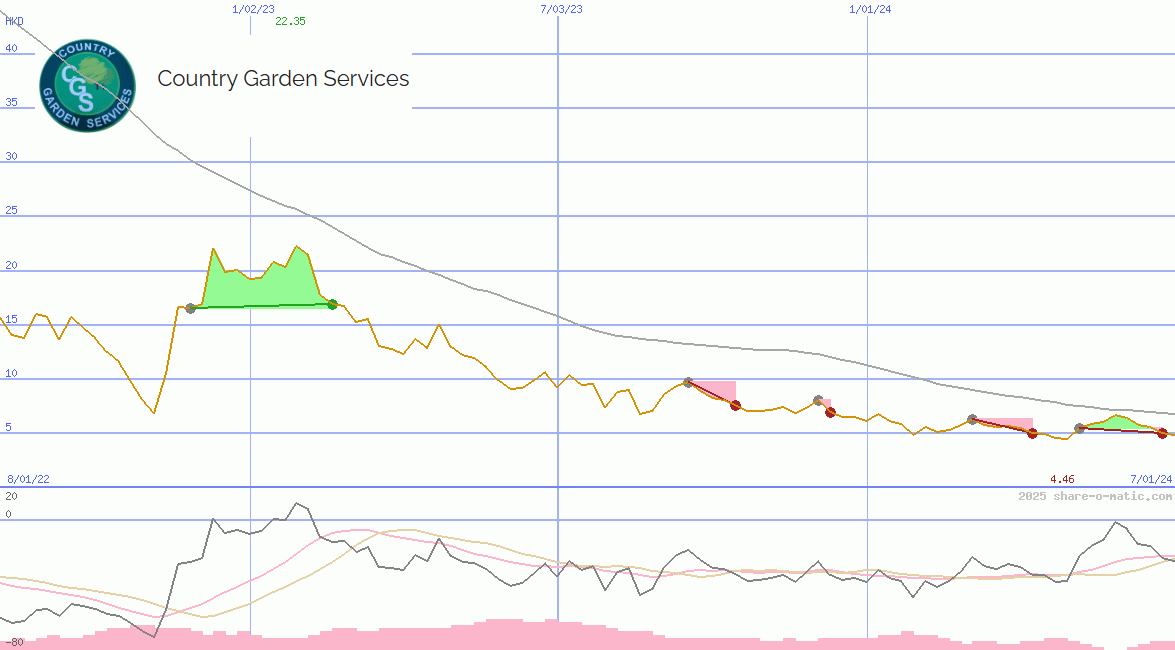Click the '2025 share-o-matic.com' credit text

[1095, 496]
